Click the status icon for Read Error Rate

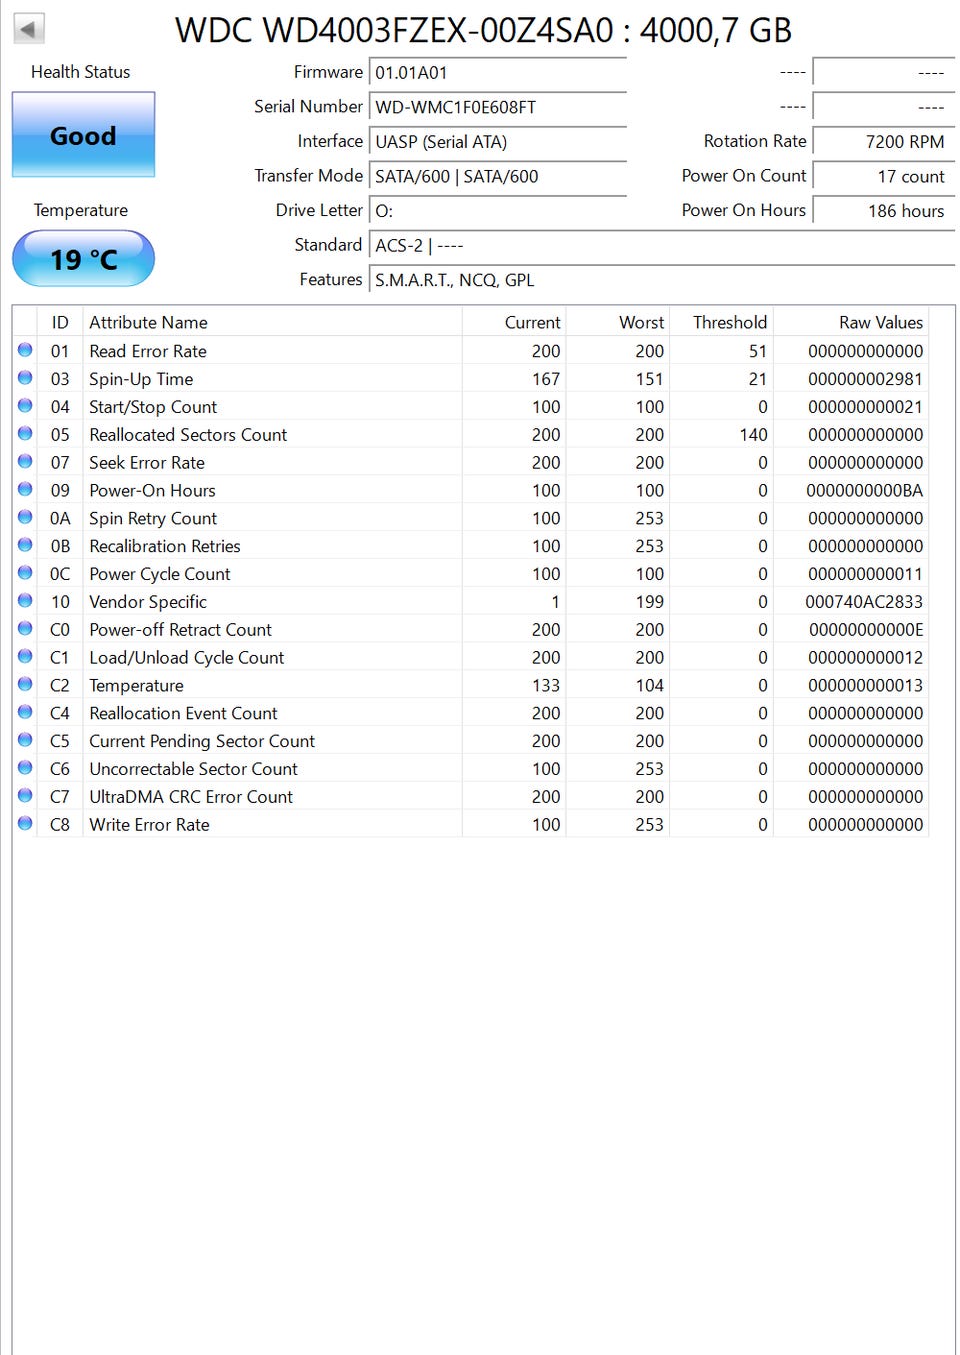click(x=25, y=350)
